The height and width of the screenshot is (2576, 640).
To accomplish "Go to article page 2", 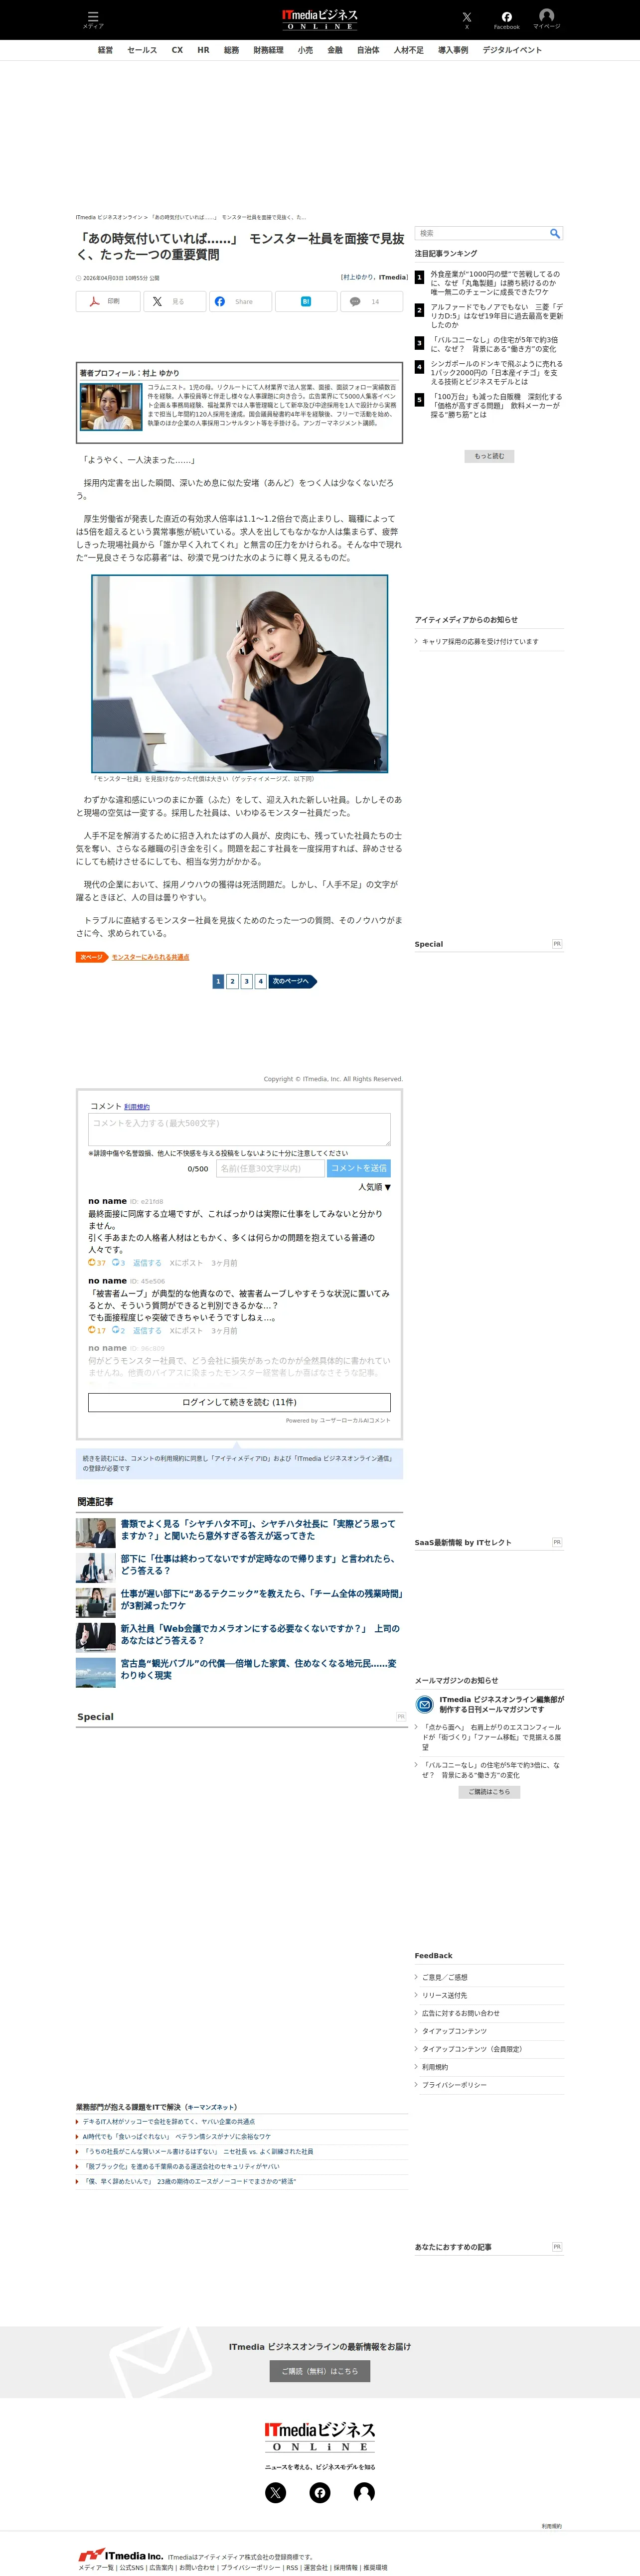I will point(232,981).
